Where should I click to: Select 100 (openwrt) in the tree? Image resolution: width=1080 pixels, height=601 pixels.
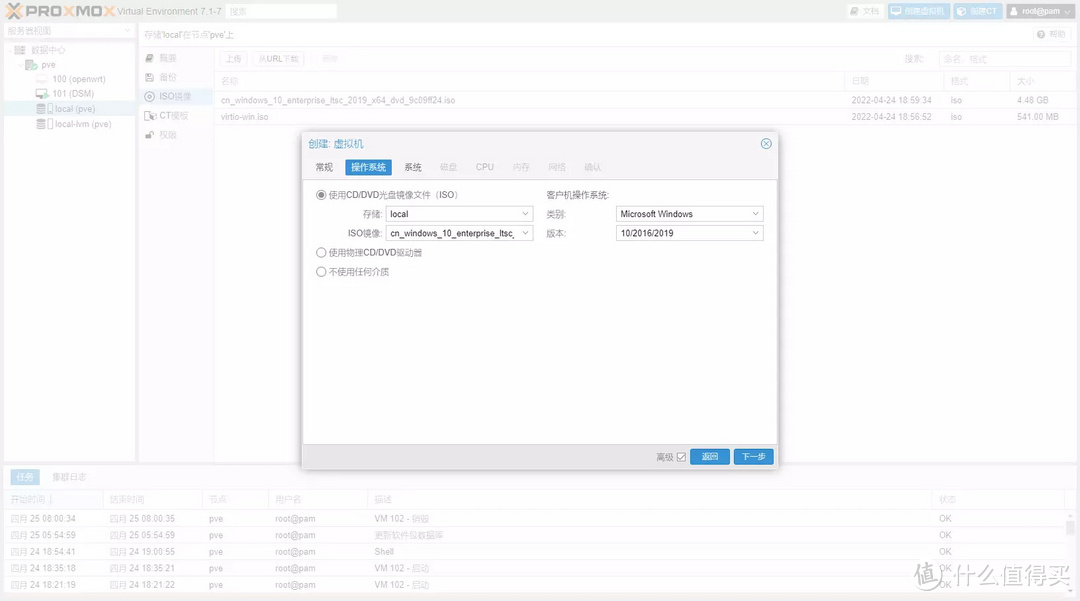79,79
